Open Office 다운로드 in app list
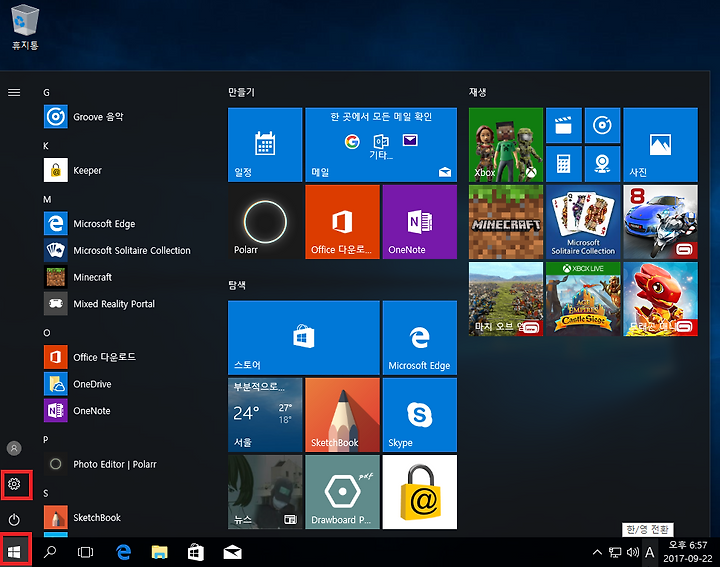 coord(124,357)
